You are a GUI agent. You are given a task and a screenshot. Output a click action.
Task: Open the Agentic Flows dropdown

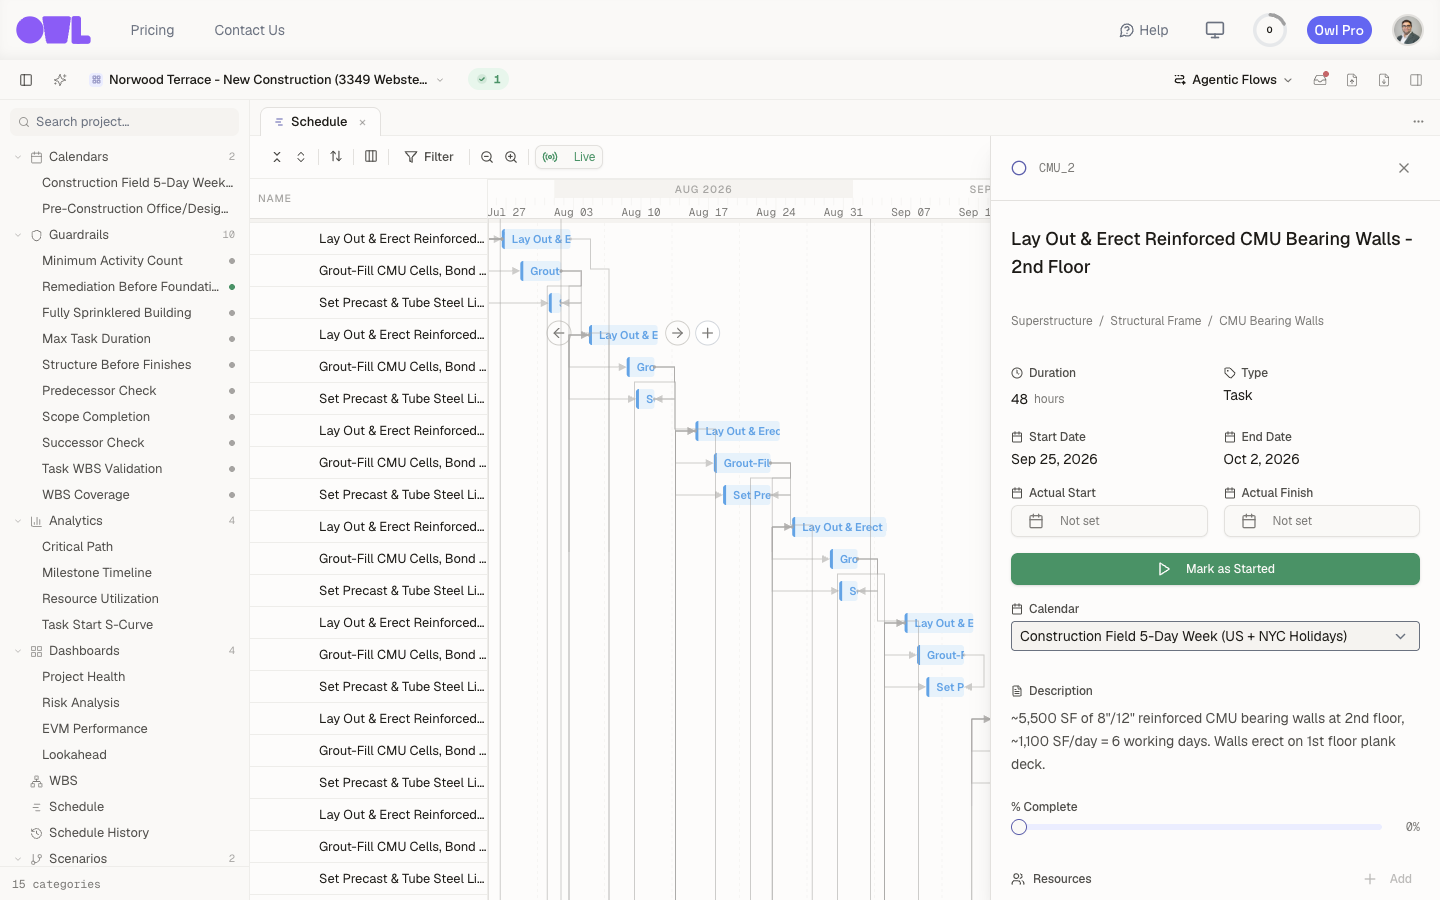(1233, 80)
